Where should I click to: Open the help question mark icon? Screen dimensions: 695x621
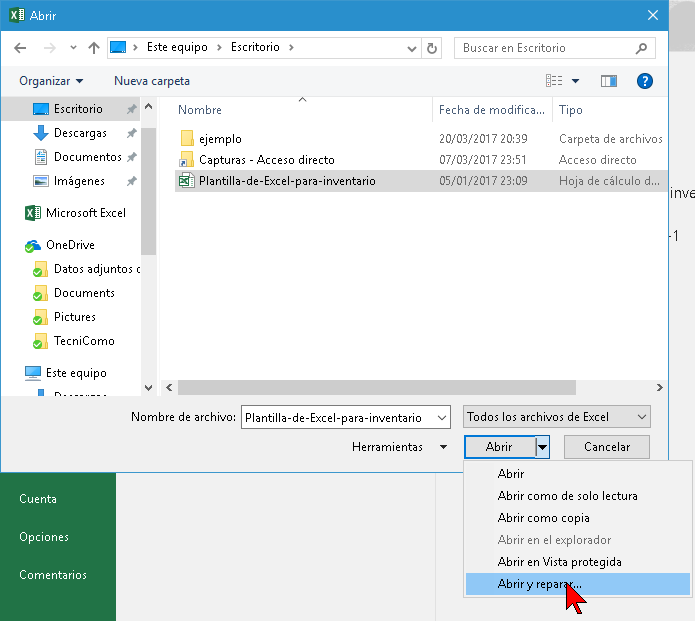(x=644, y=81)
